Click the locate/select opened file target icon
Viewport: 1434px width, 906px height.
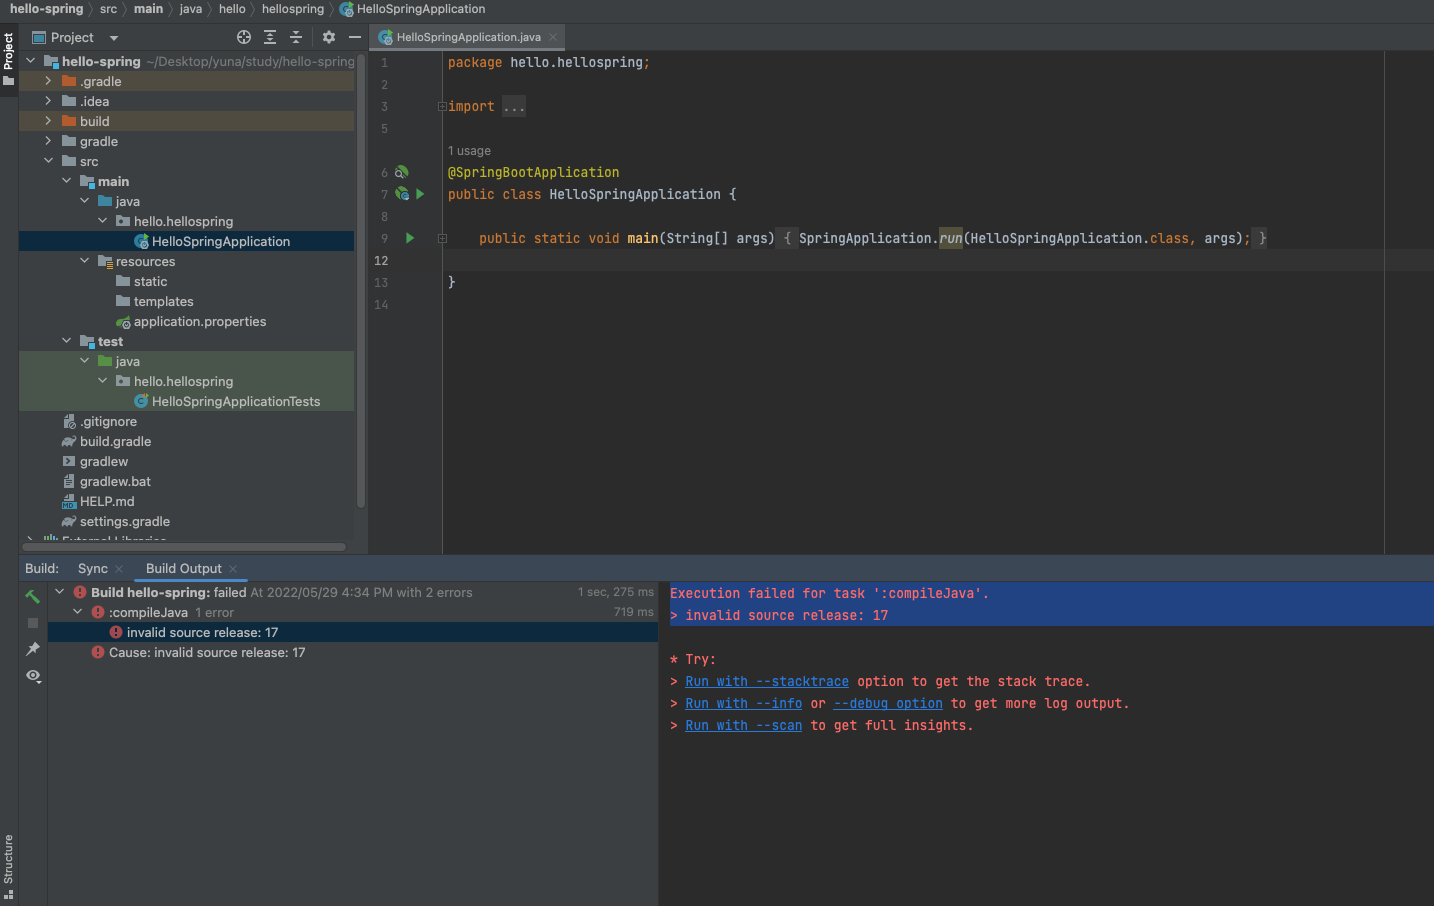(244, 37)
